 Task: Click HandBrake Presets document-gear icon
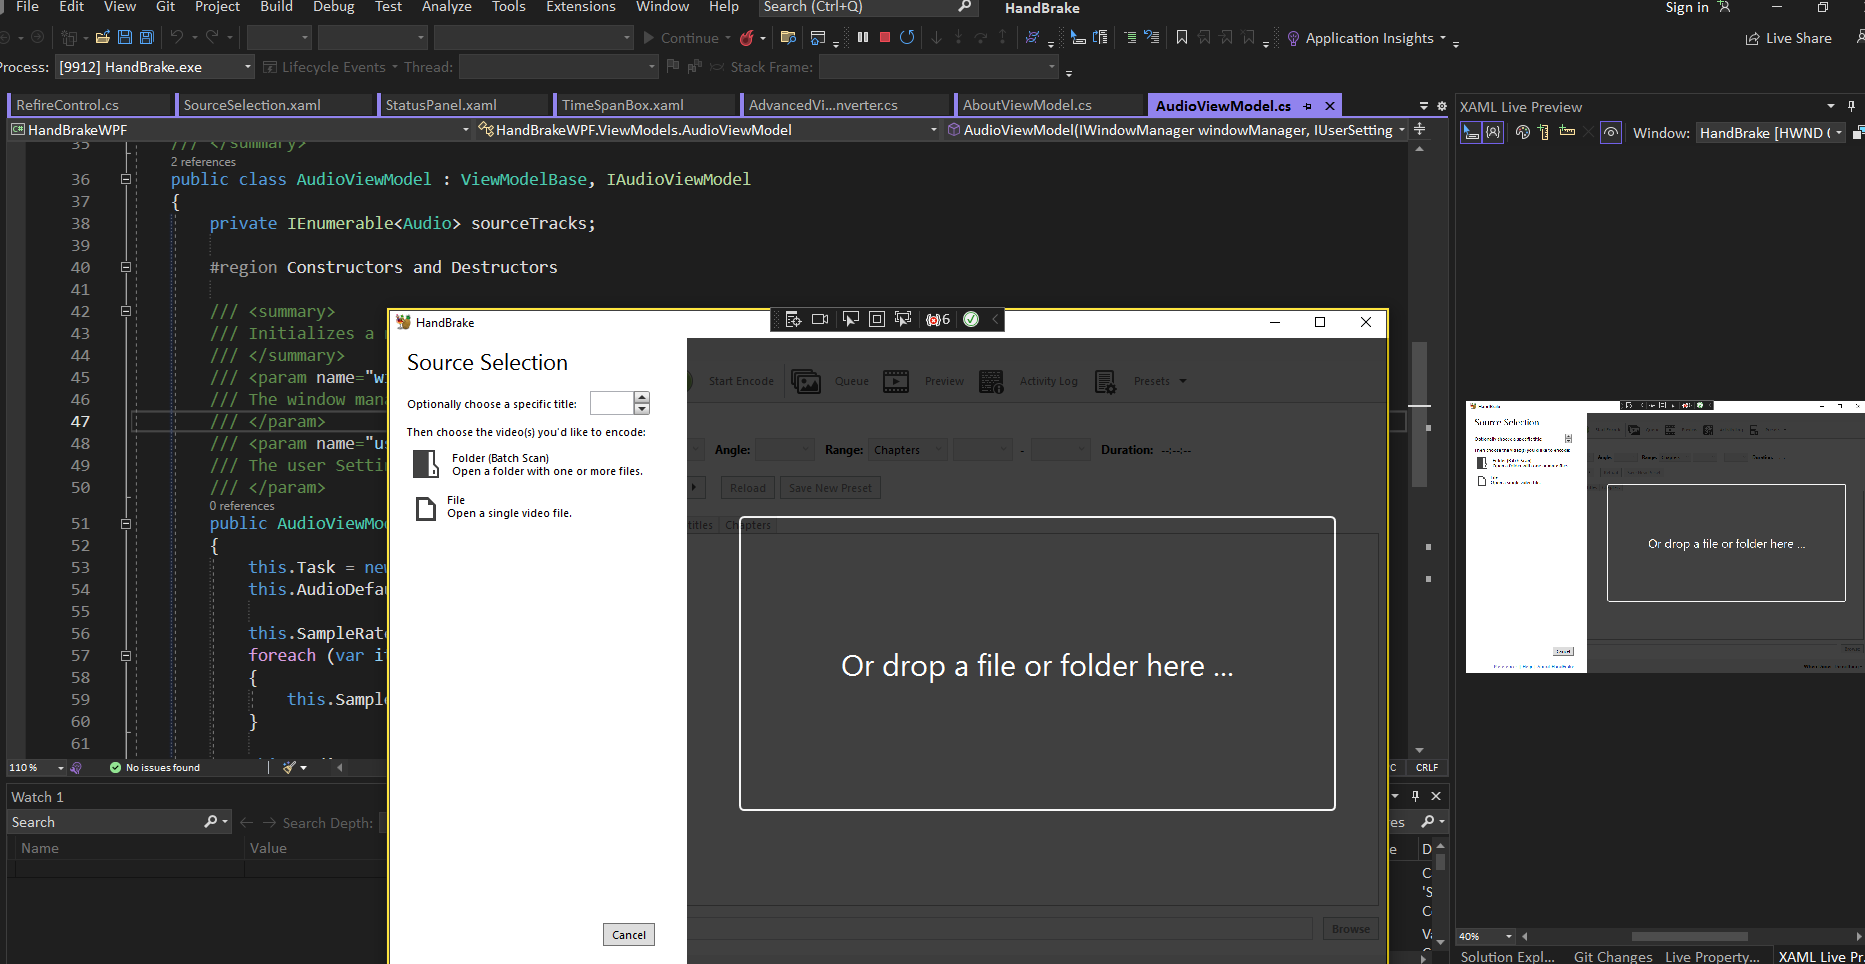1105,381
